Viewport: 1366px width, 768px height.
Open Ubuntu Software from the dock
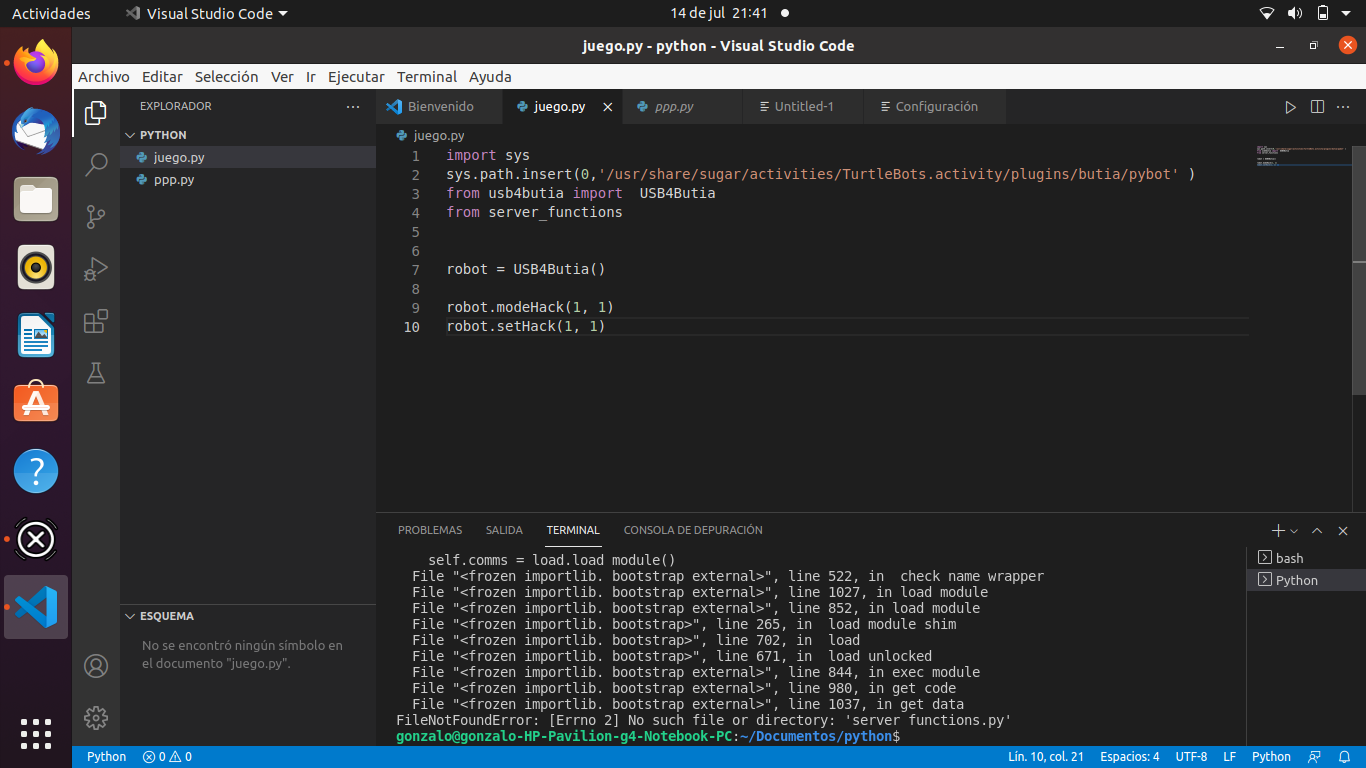[36, 403]
